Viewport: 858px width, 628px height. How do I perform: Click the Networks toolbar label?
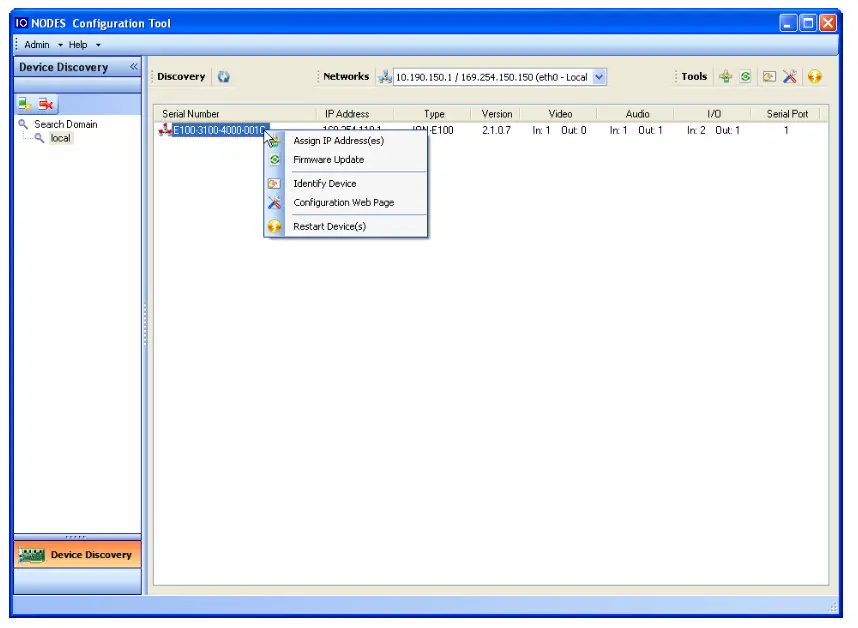coord(346,77)
